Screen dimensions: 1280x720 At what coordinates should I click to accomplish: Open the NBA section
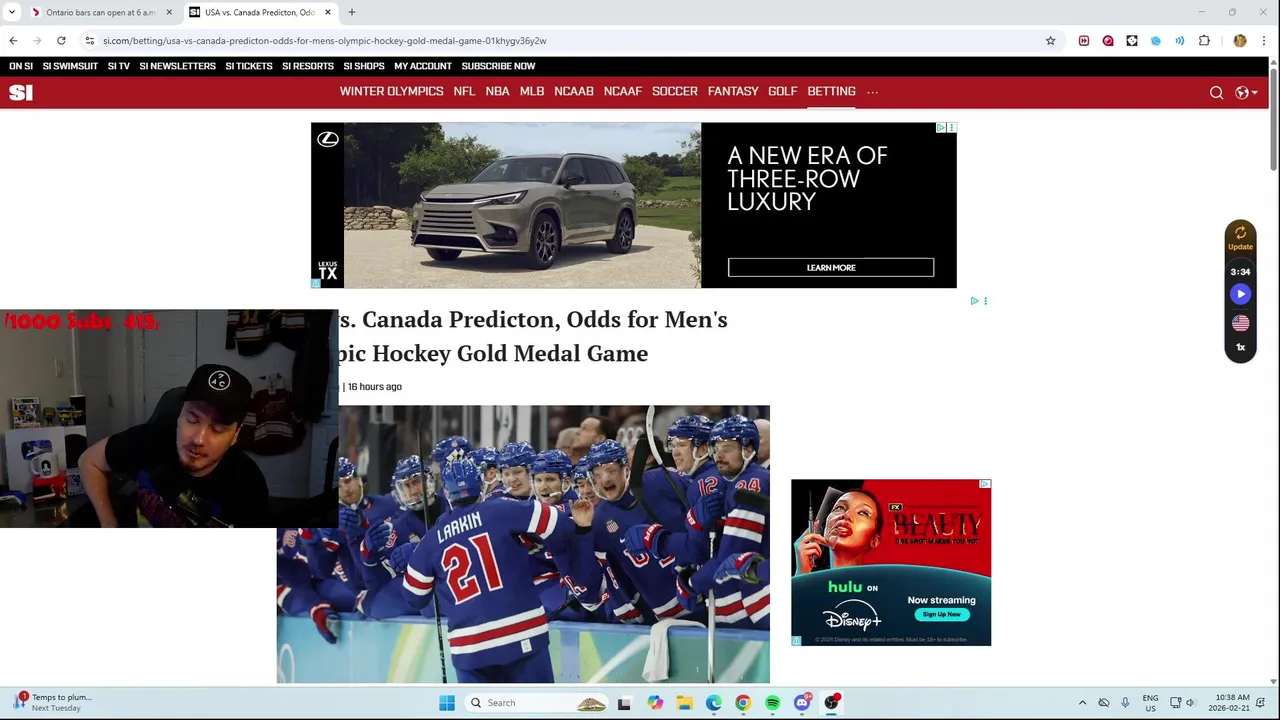pyautogui.click(x=497, y=91)
